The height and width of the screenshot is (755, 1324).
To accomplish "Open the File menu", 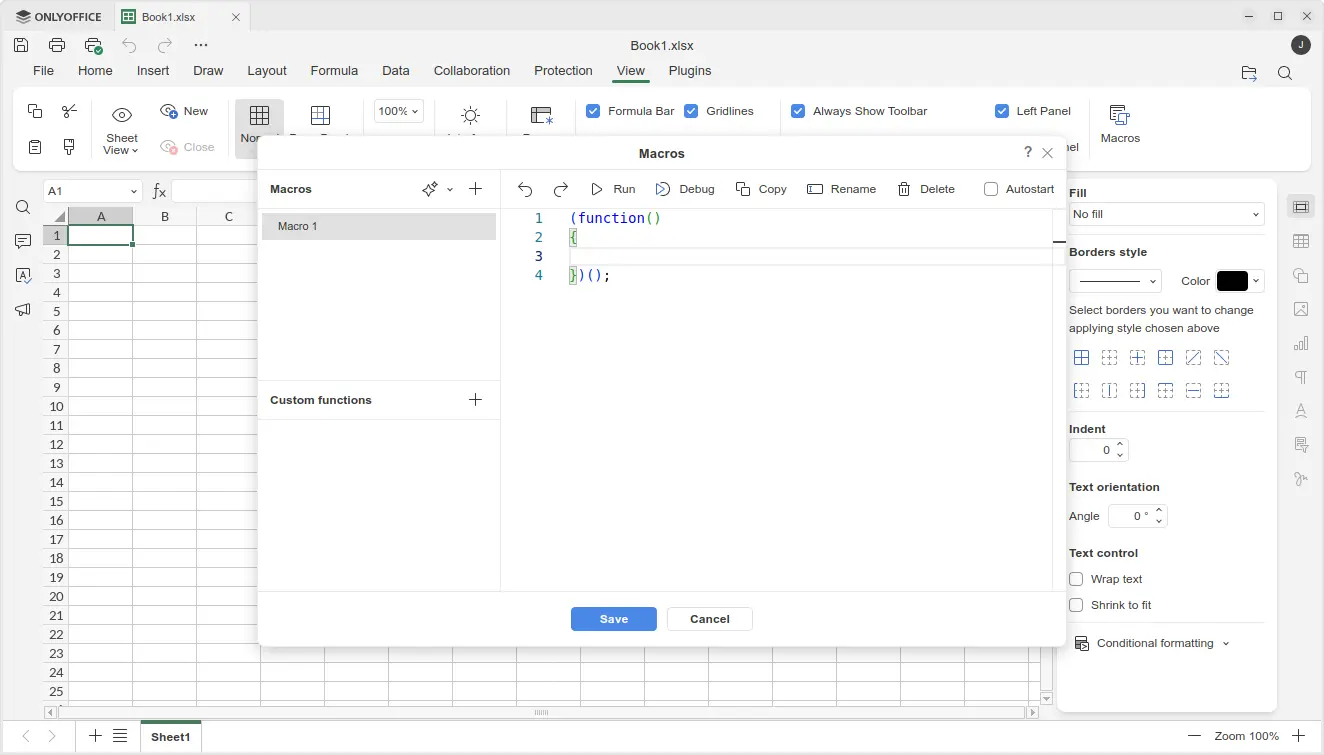I will [x=43, y=71].
